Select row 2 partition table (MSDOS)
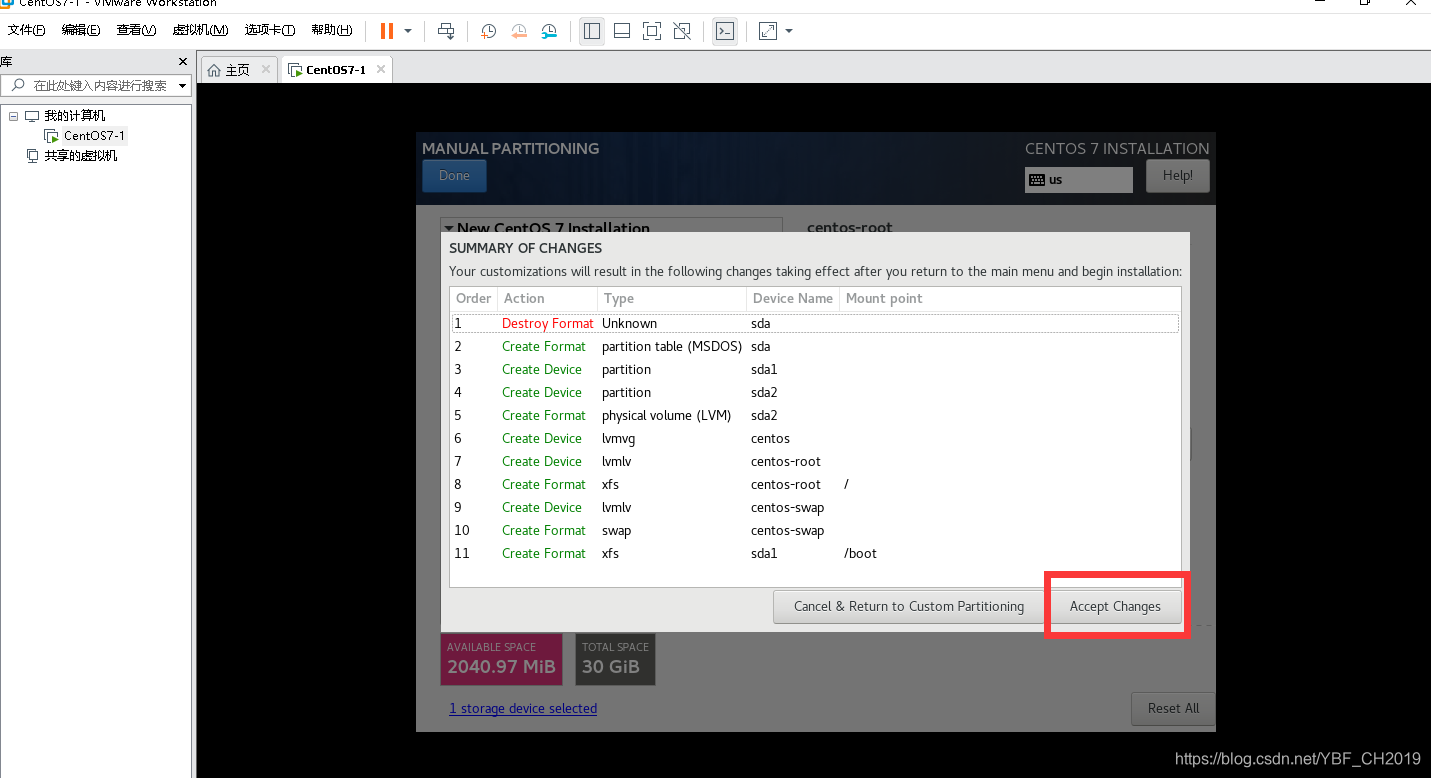This screenshot has width=1431, height=778. tap(815, 346)
